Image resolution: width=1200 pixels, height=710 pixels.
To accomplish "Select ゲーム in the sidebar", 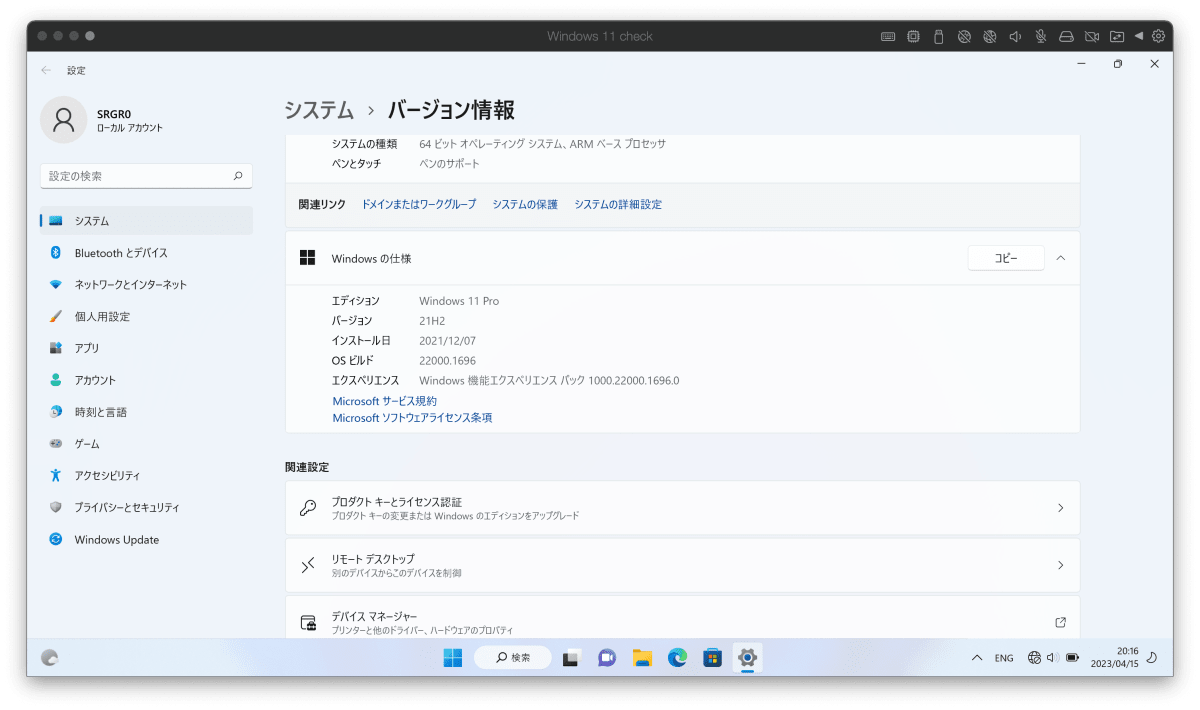I will point(146,444).
